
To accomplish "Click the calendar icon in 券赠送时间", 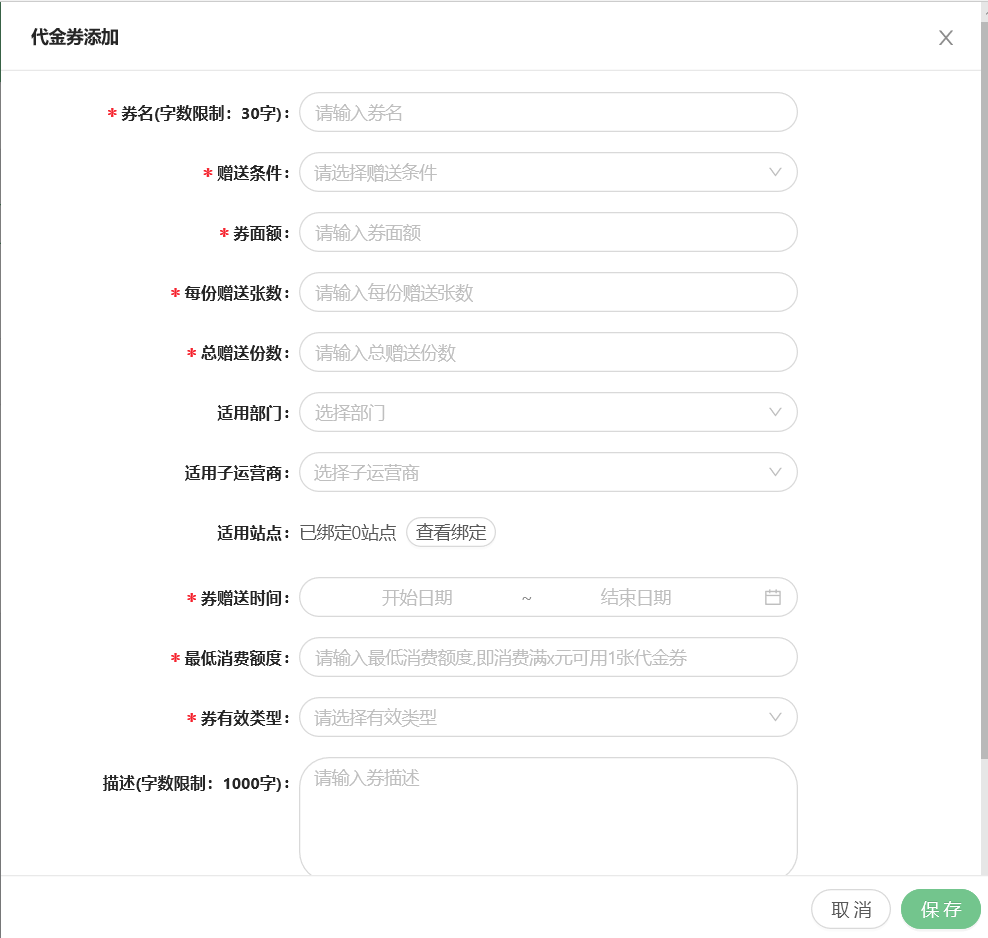I will click(x=772, y=597).
